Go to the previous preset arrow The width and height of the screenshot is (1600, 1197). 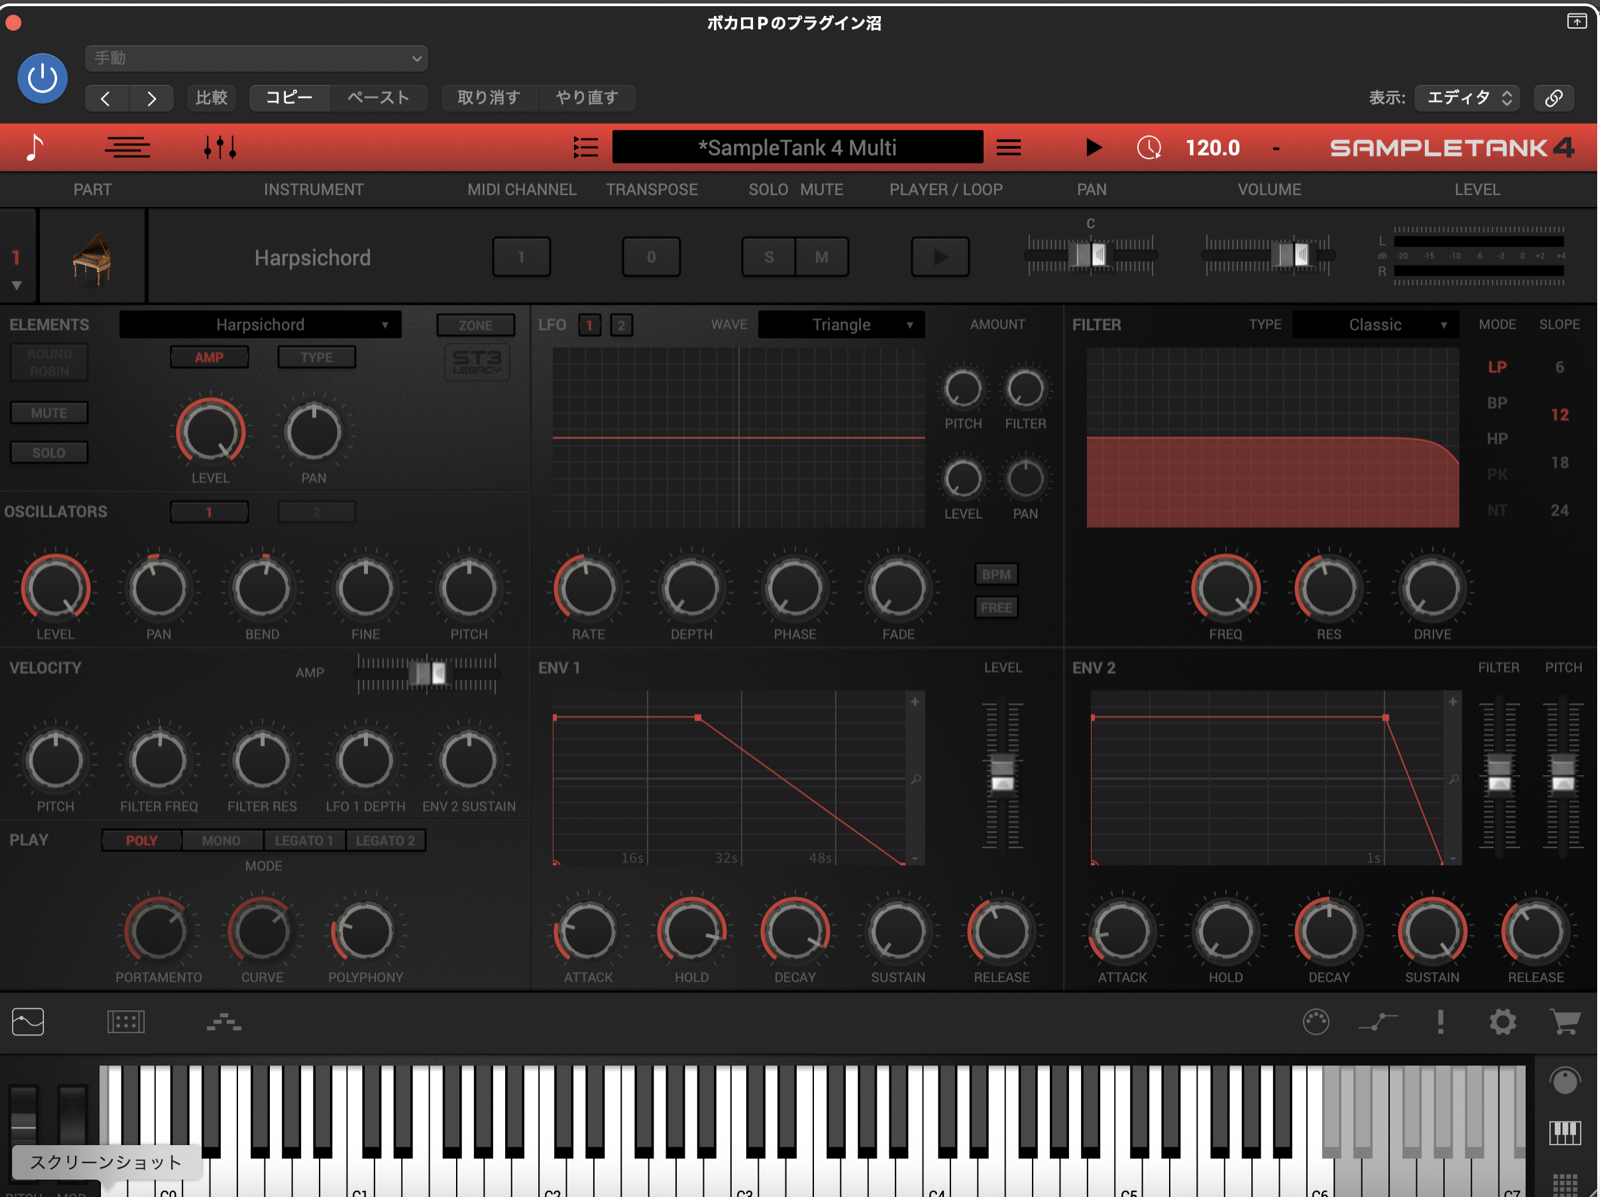(106, 98)
